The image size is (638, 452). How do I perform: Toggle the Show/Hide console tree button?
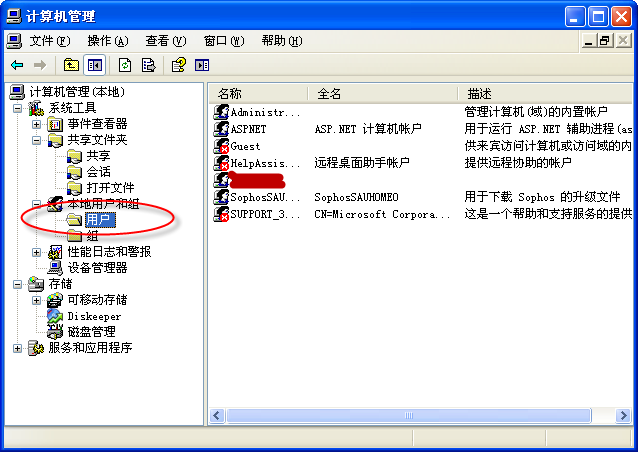(x=94, y=65)
